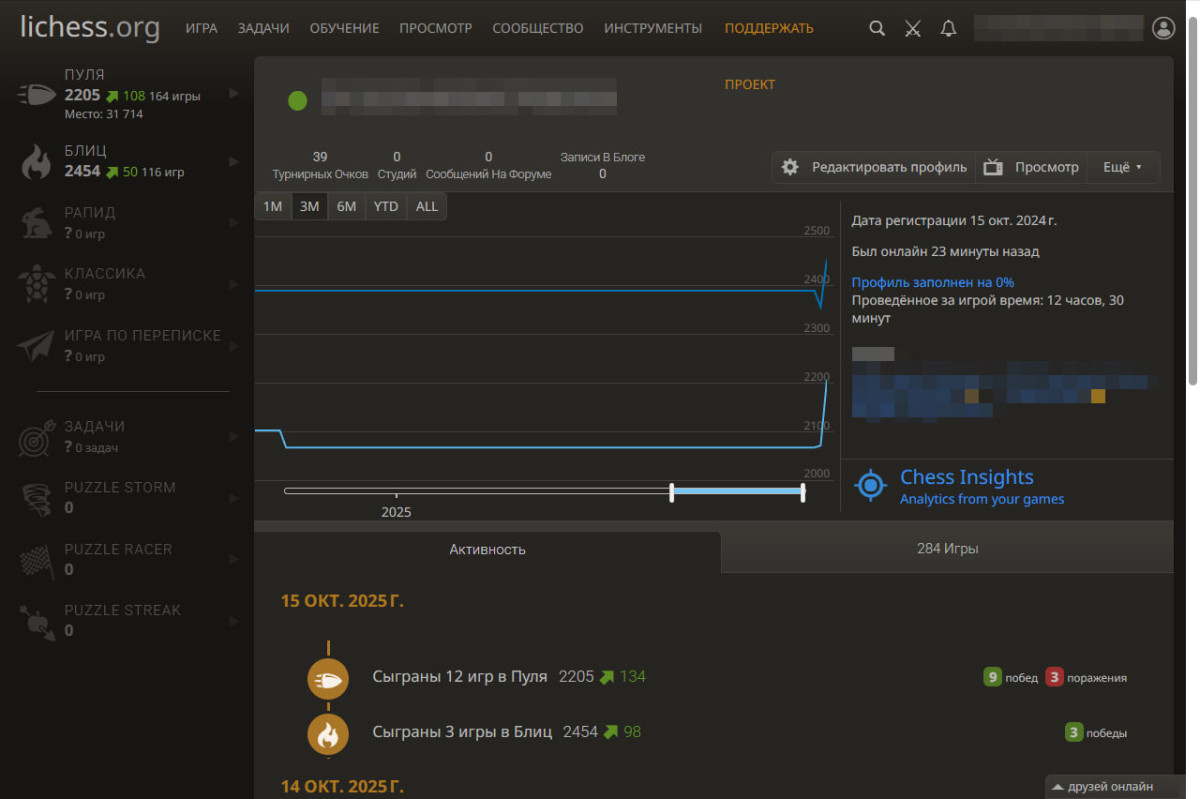Viewport: 1200px width, 799px height.
Task: Select the 1M chart range
Action: click(x=272, y=207)
